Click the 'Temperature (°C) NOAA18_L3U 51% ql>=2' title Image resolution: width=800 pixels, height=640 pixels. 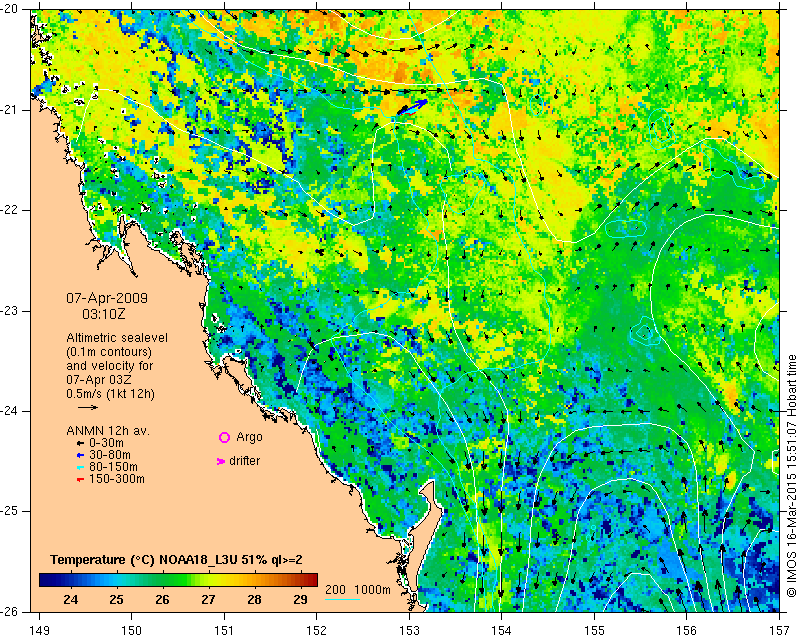pyautogui.click(x=177, y=560)
